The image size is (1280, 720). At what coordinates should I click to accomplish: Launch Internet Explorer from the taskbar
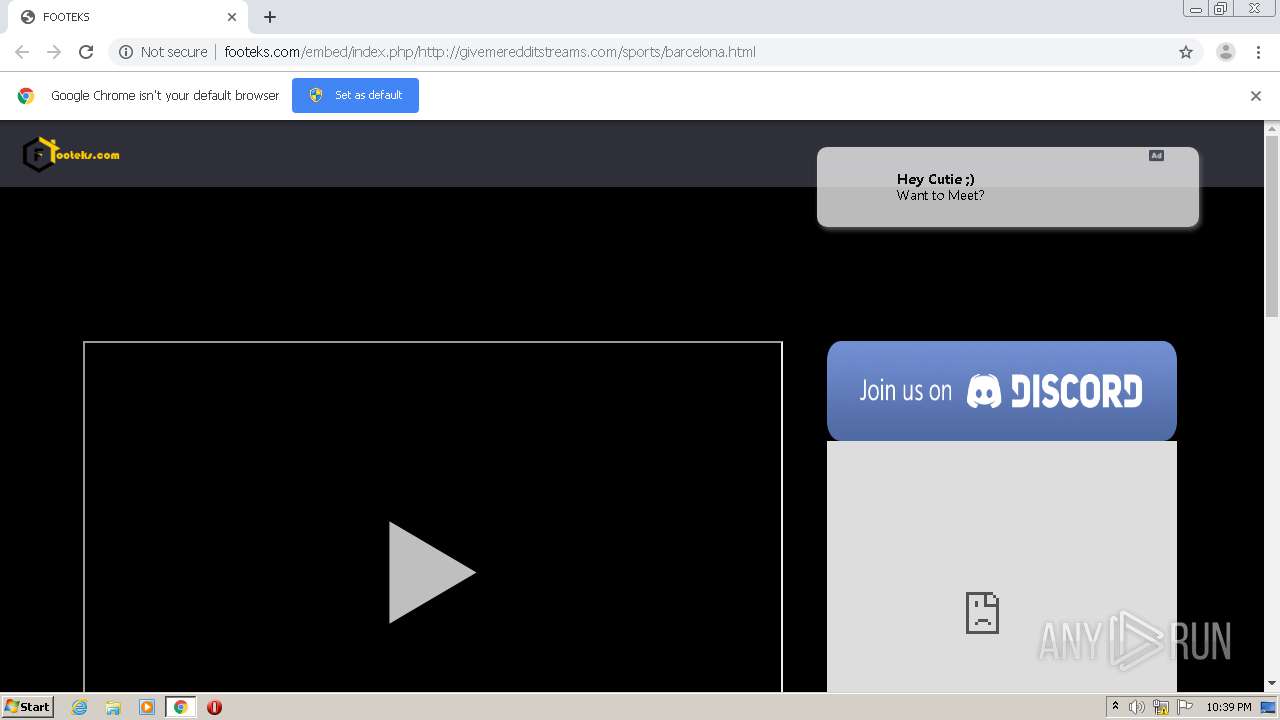point(79,707)
